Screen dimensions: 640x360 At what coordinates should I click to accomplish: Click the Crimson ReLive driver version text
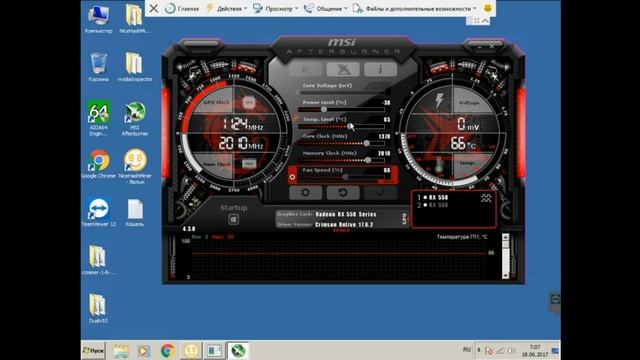click(x=344, y=225)
